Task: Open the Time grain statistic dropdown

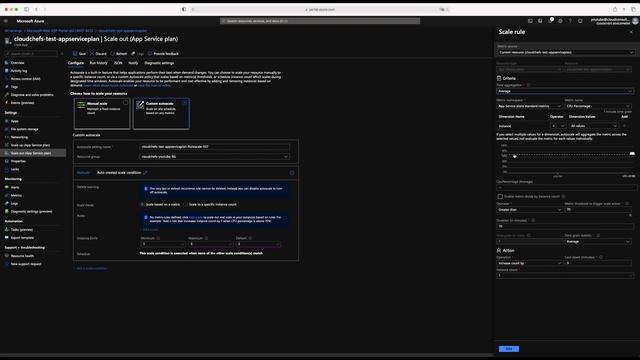Action: [598, 242]
